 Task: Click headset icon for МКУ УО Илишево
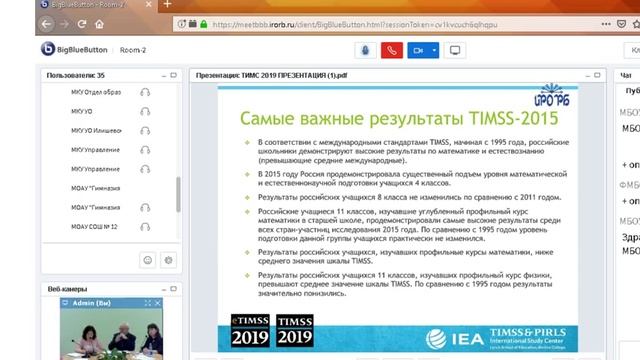coord(145,131)
